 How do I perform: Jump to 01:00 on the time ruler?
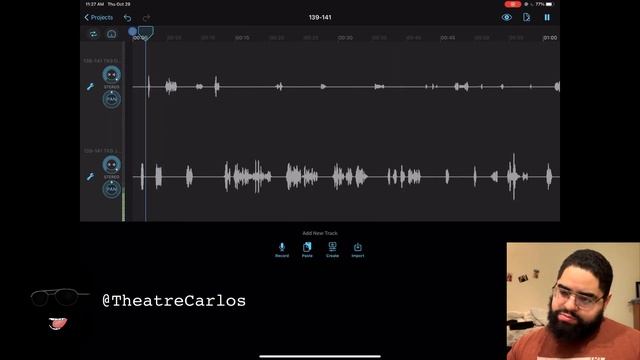pyautogui.click(x=550, y=38)
